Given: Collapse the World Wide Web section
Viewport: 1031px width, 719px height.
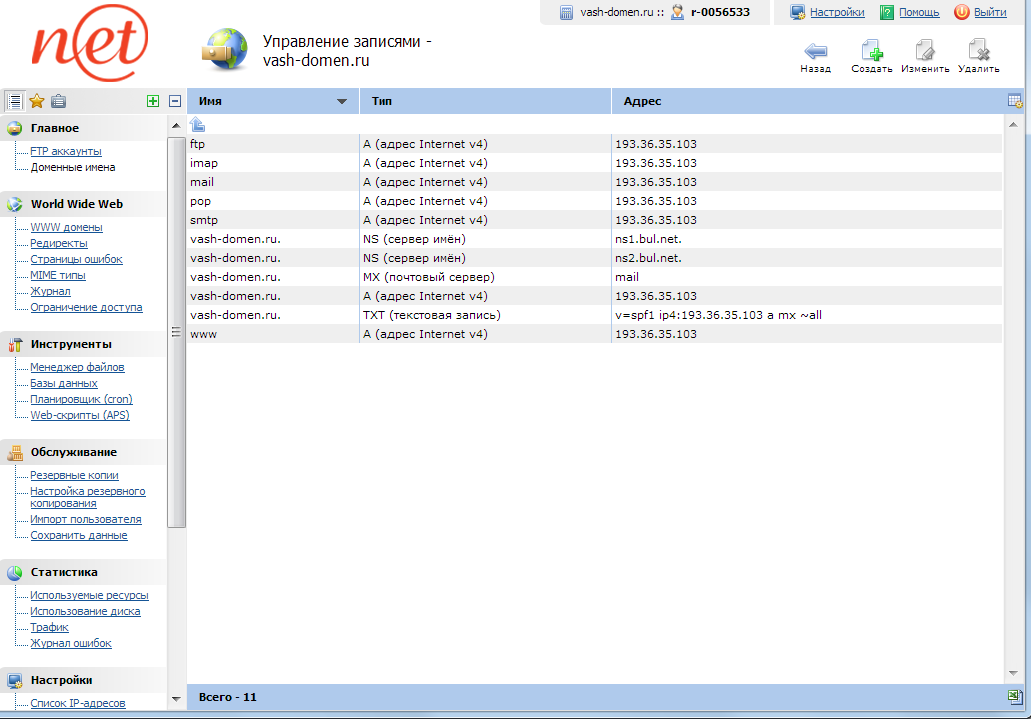Looking at the screenshot, I should tap(76, 204).
